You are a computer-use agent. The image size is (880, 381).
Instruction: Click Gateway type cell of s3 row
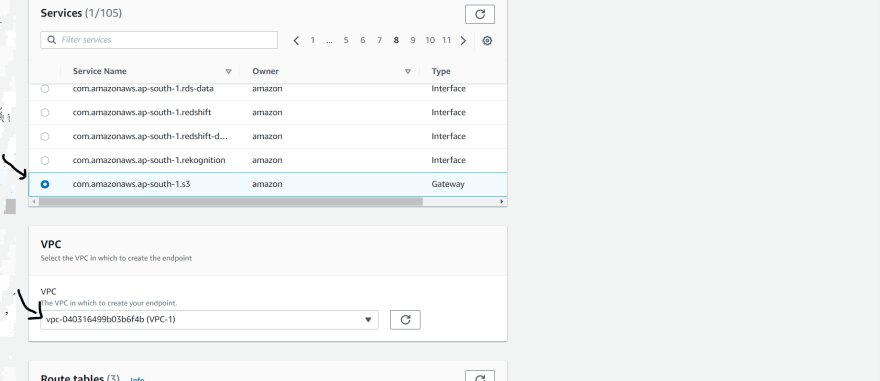[x=448, y=184]
